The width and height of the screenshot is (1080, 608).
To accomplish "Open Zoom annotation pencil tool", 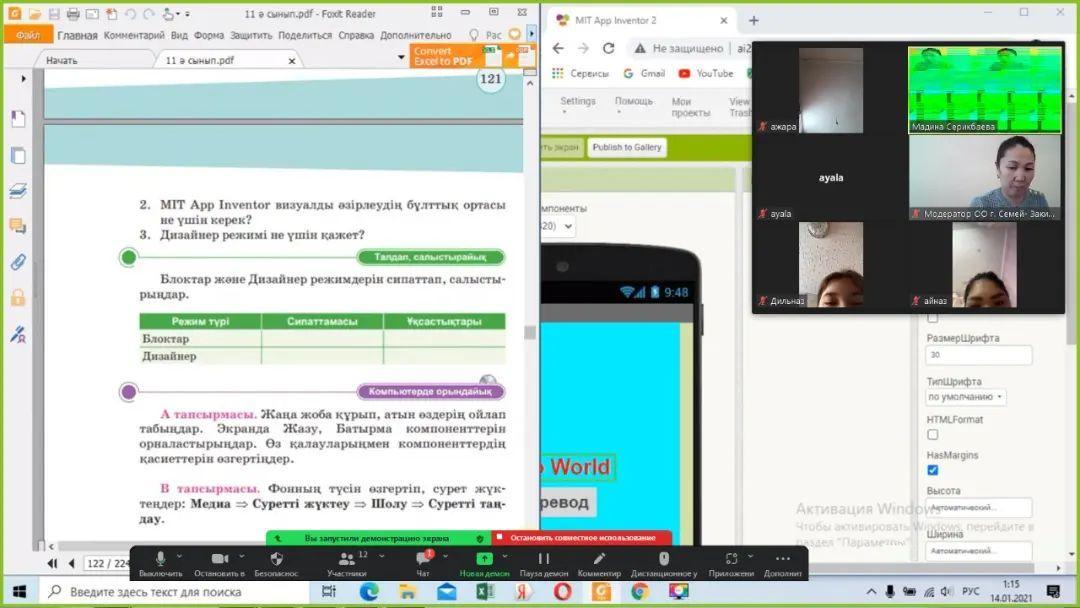I will pos(599,558).
